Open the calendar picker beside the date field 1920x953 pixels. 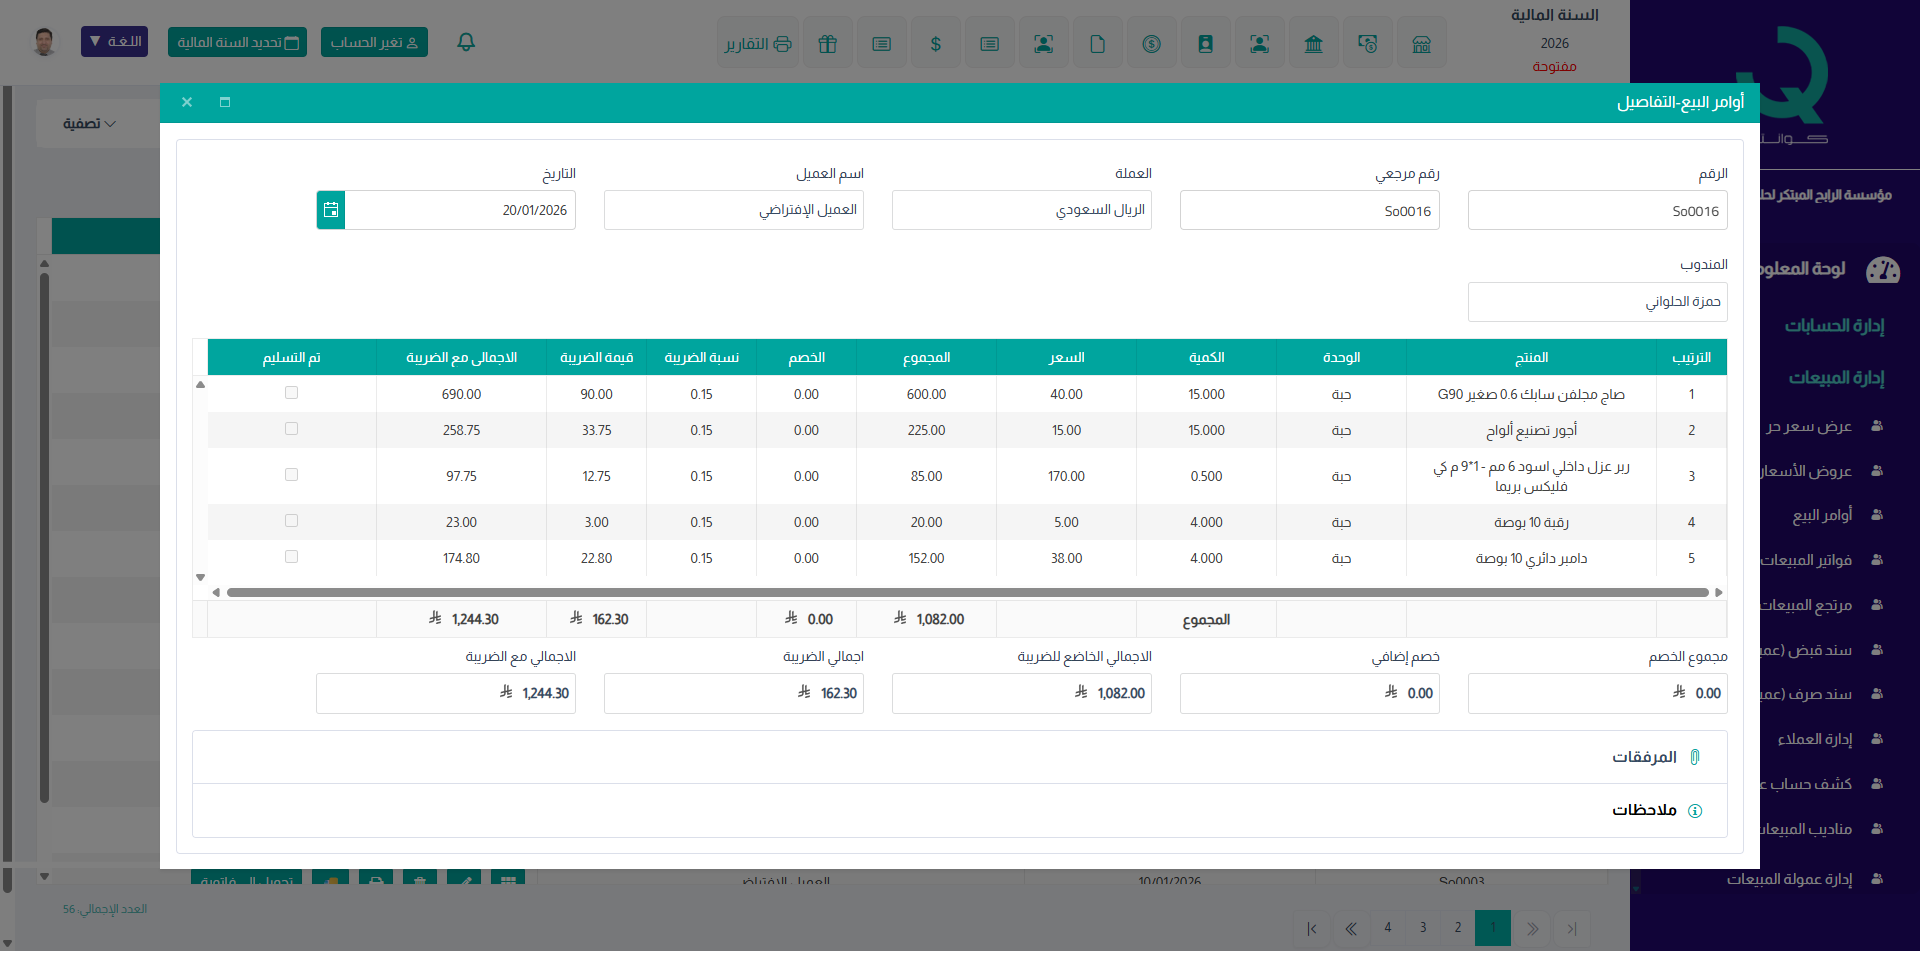331,210
